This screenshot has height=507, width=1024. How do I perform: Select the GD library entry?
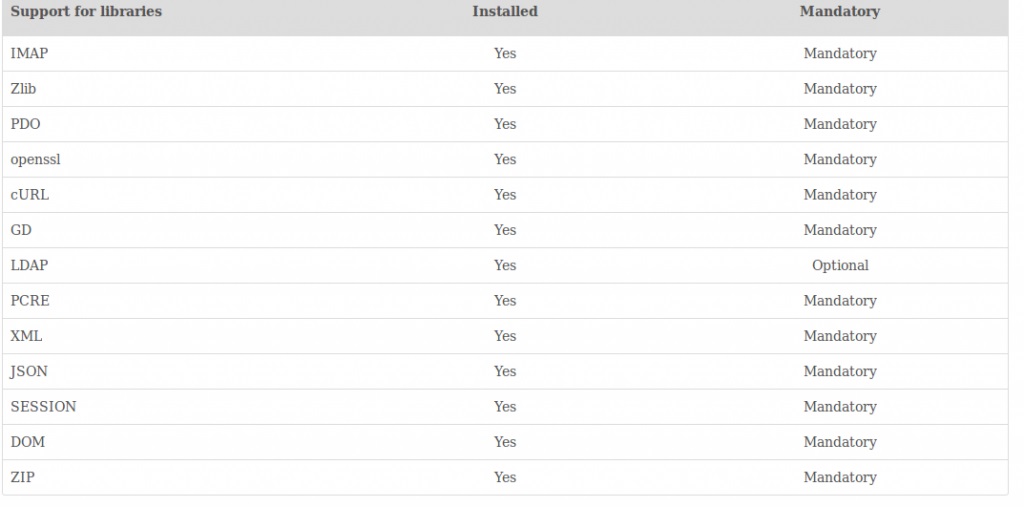click(21, 230)
